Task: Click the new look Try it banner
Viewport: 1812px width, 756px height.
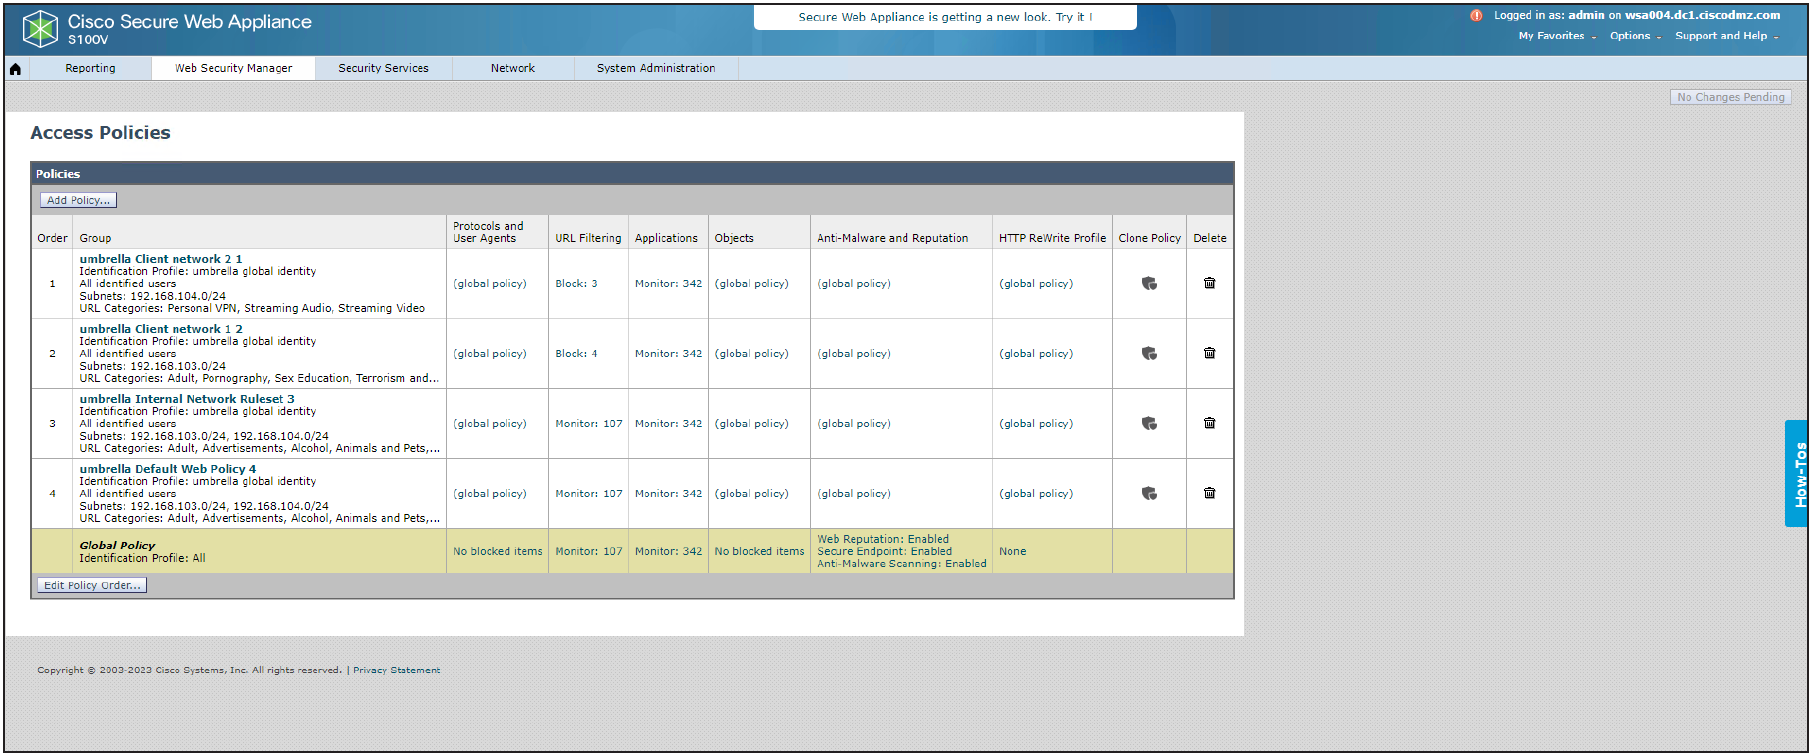Action: click(945, 17)
